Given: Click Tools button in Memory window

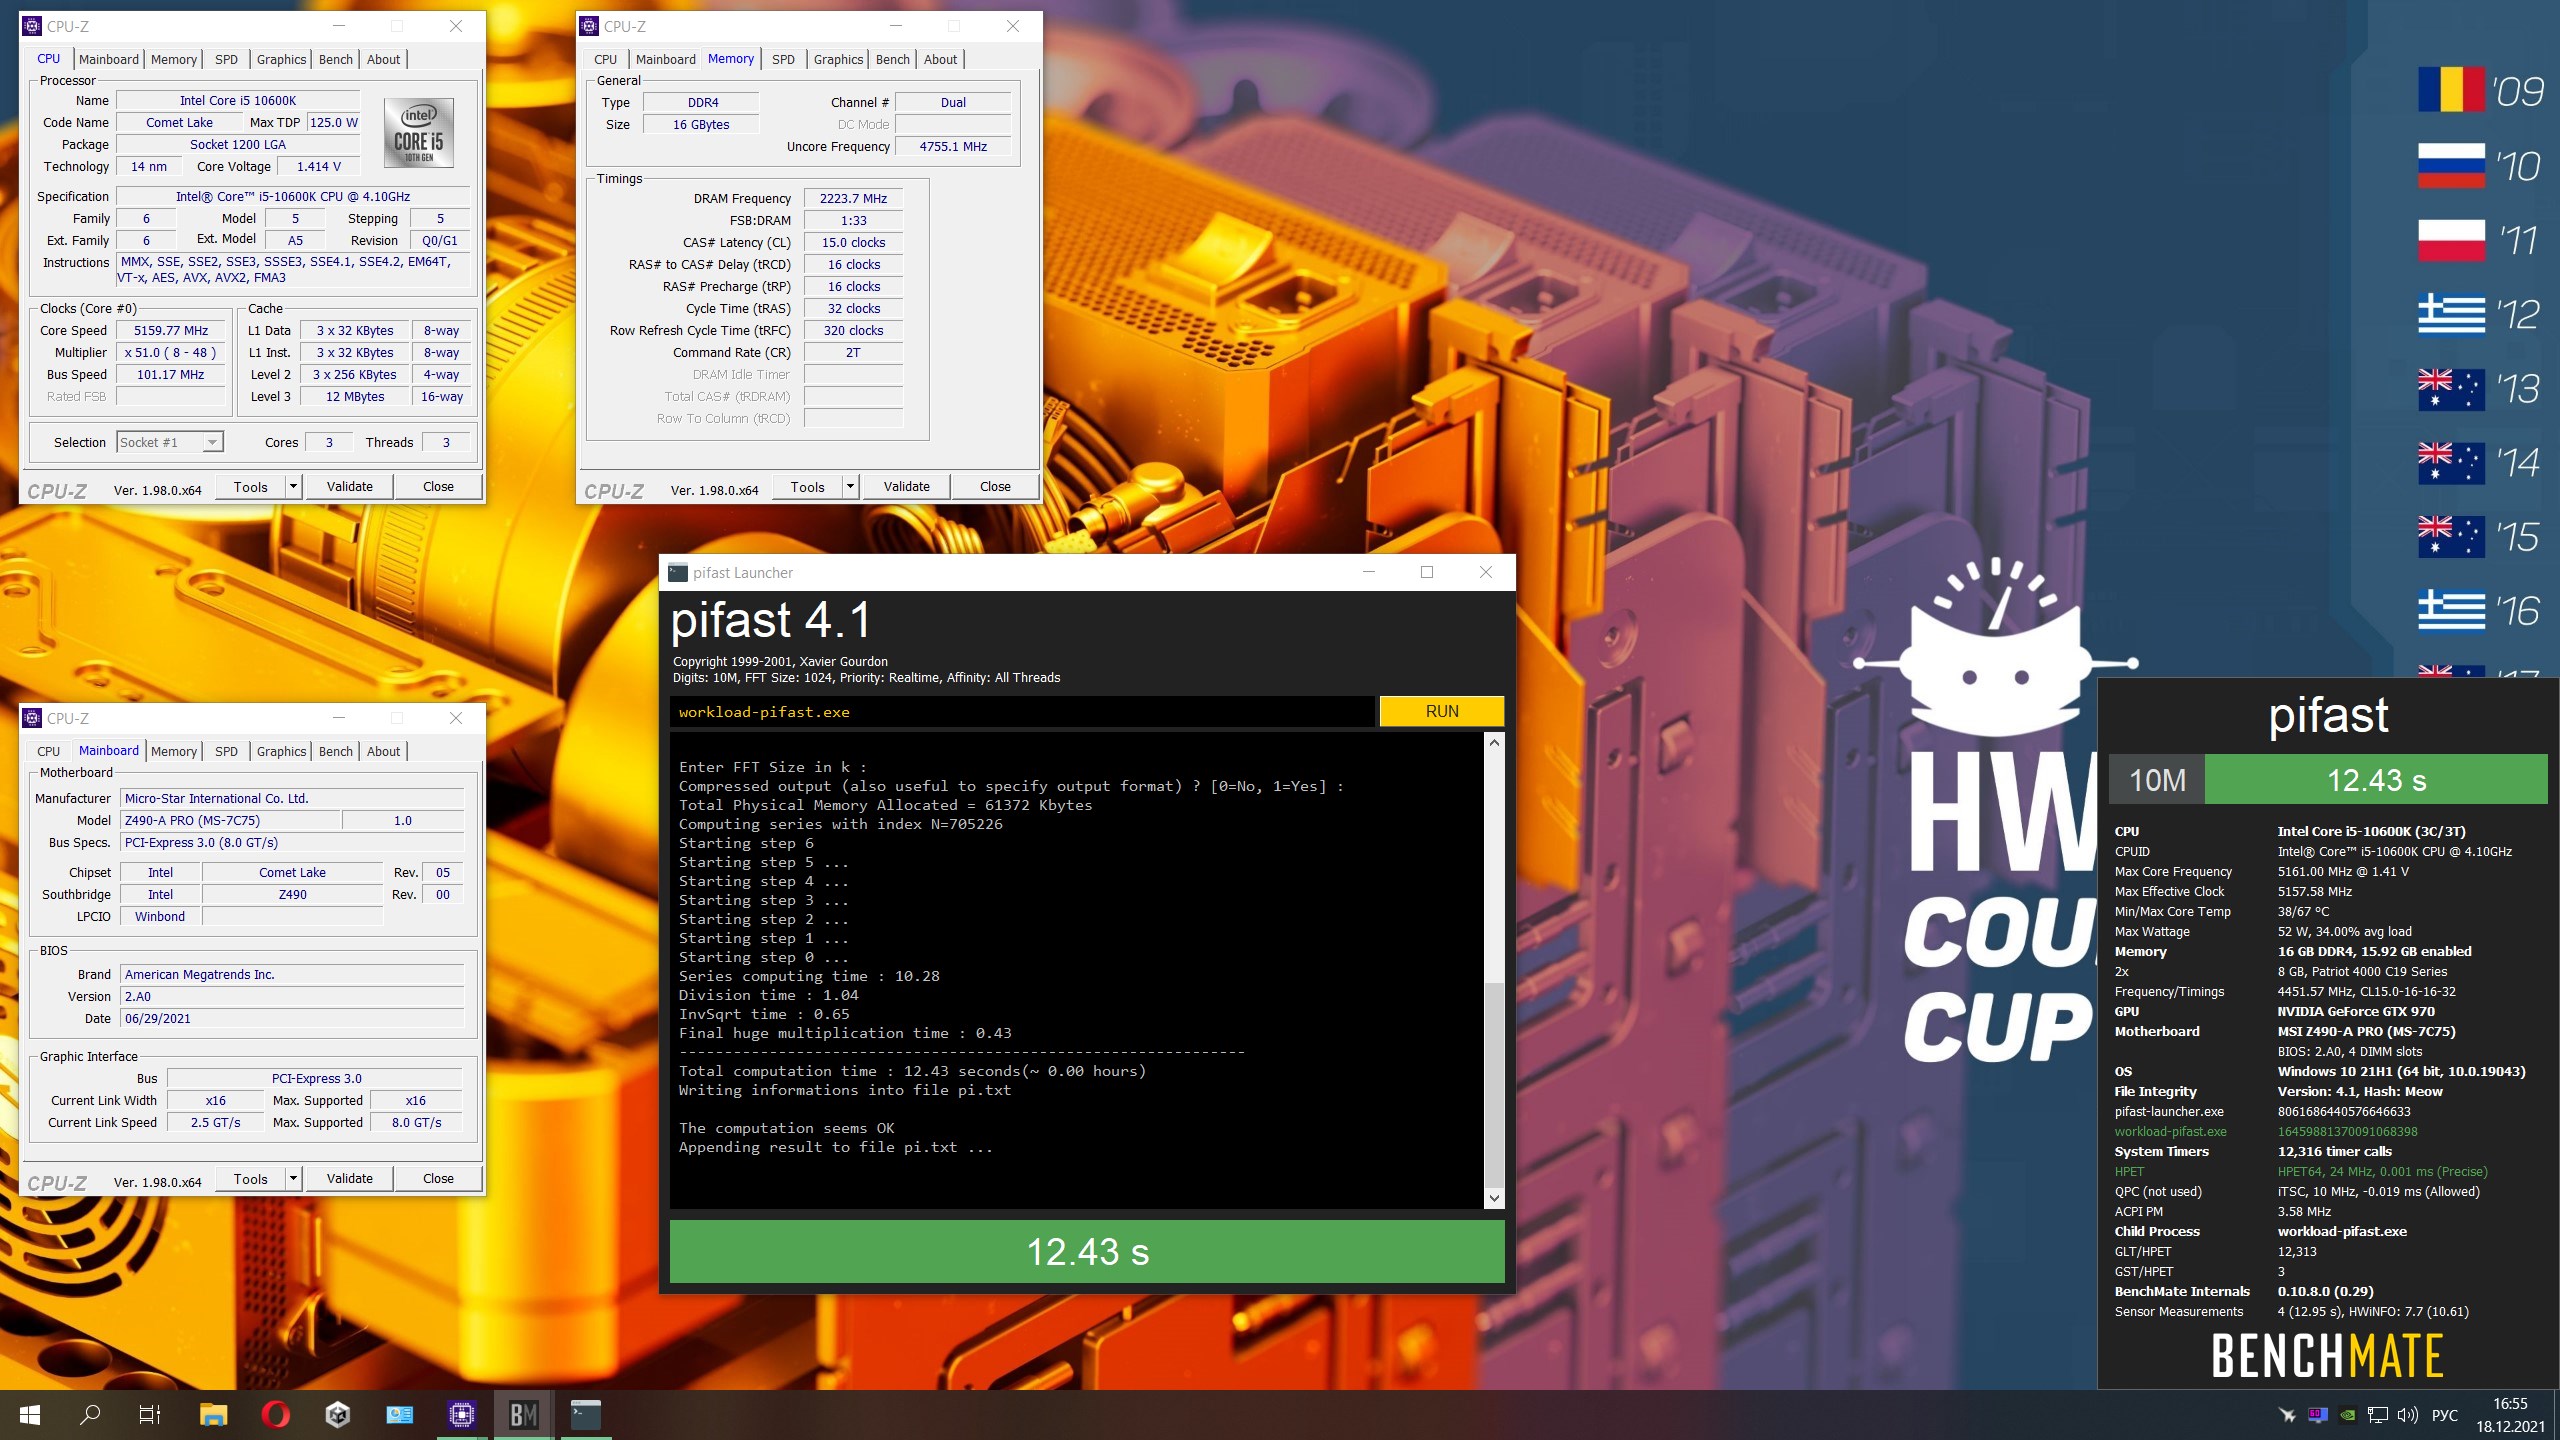Looking at the screenshot, I should 808,487.
